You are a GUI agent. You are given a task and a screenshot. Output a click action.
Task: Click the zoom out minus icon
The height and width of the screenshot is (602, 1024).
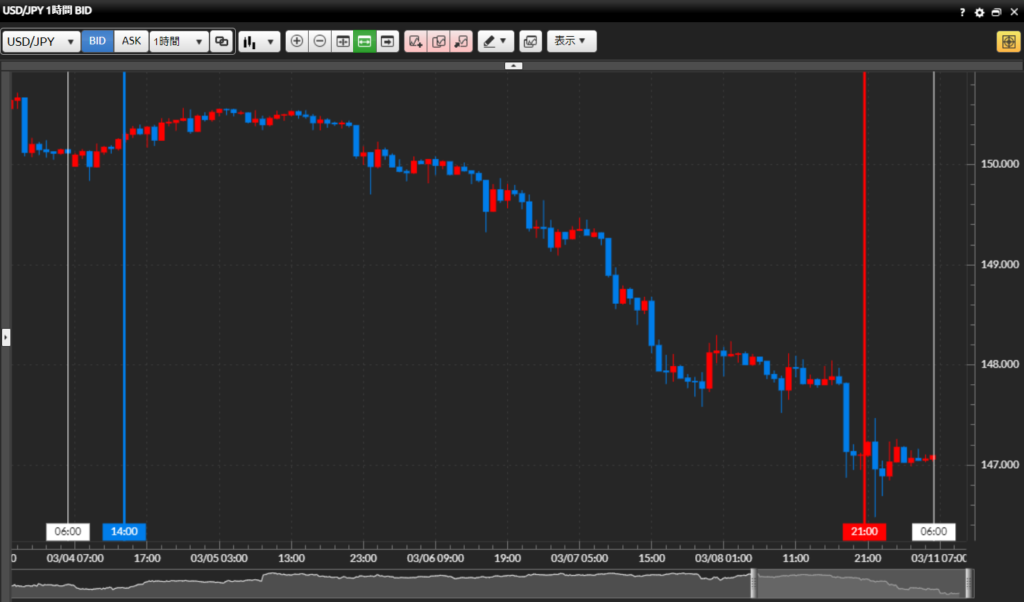point(319,42)
